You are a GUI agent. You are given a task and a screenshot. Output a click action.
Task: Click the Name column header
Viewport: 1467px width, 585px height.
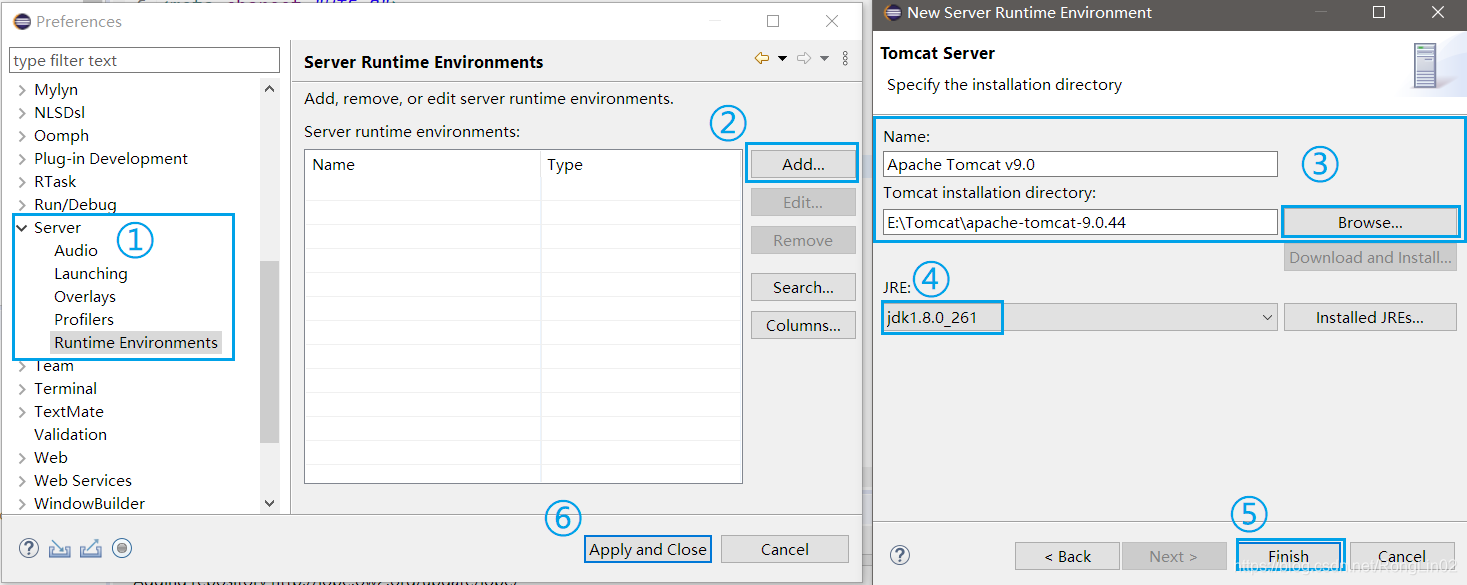click(x=423, y=165)
